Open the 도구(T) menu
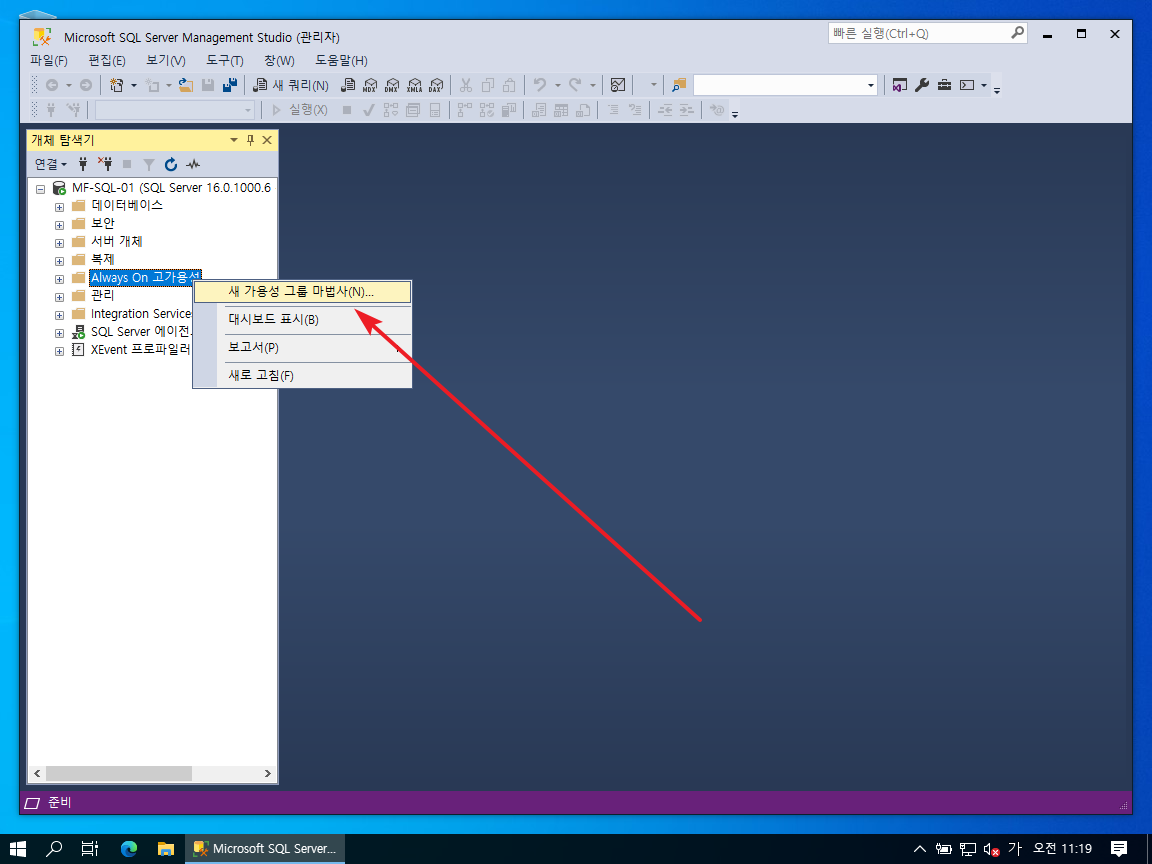Viewport: 1152px width, 864px height. pos(224,60)
